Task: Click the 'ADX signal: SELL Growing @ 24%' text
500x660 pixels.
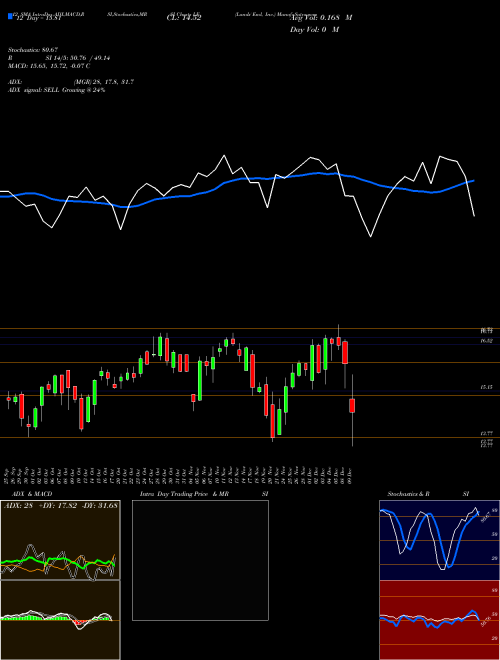Action: click(x=56, y=90)
